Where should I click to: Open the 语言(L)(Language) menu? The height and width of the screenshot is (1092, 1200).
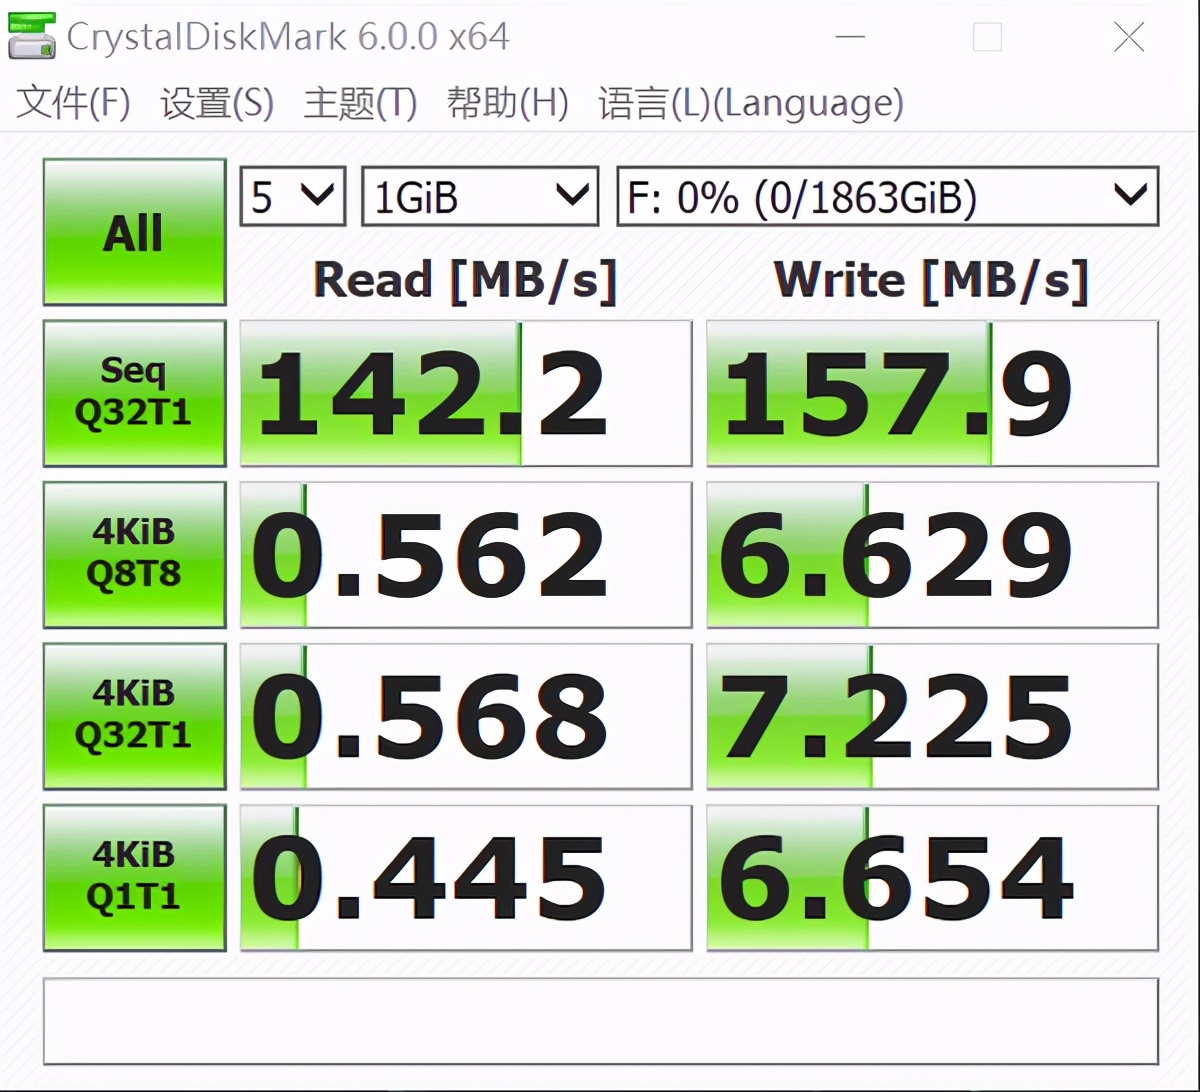tap(748, 103)
